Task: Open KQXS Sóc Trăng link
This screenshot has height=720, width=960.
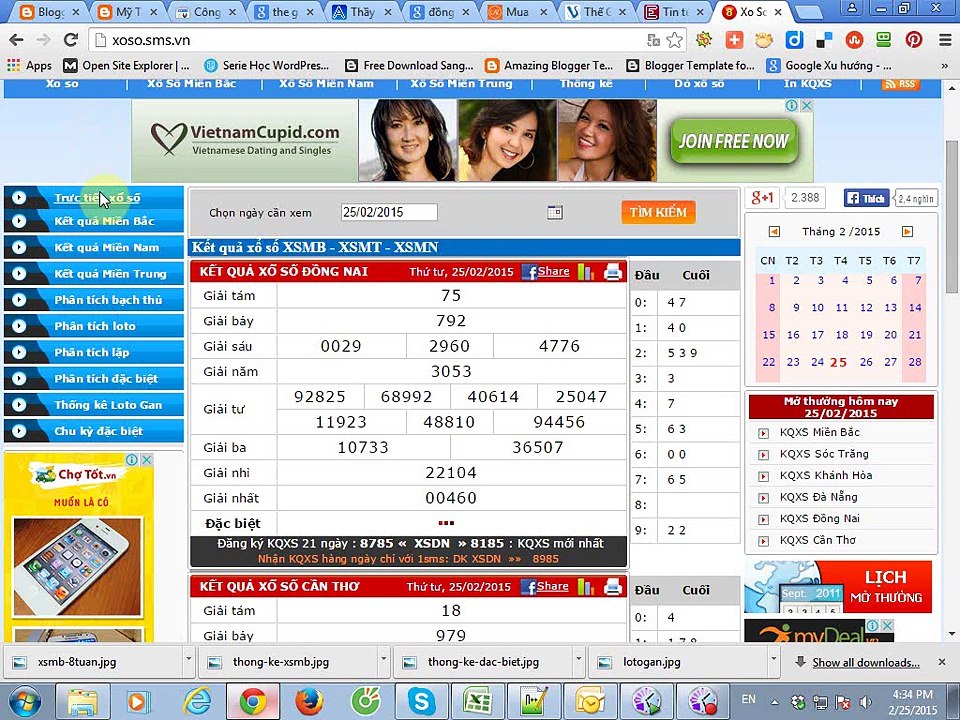Action: (x=824, y=454)
